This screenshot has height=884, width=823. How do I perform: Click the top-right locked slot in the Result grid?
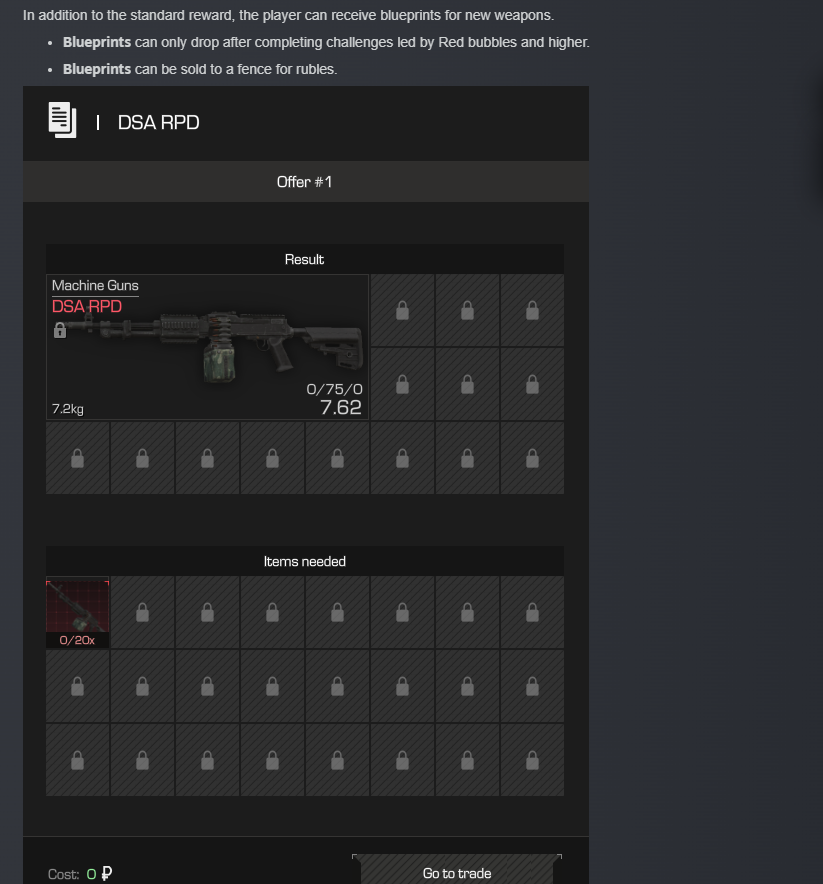tap(532, 310)
